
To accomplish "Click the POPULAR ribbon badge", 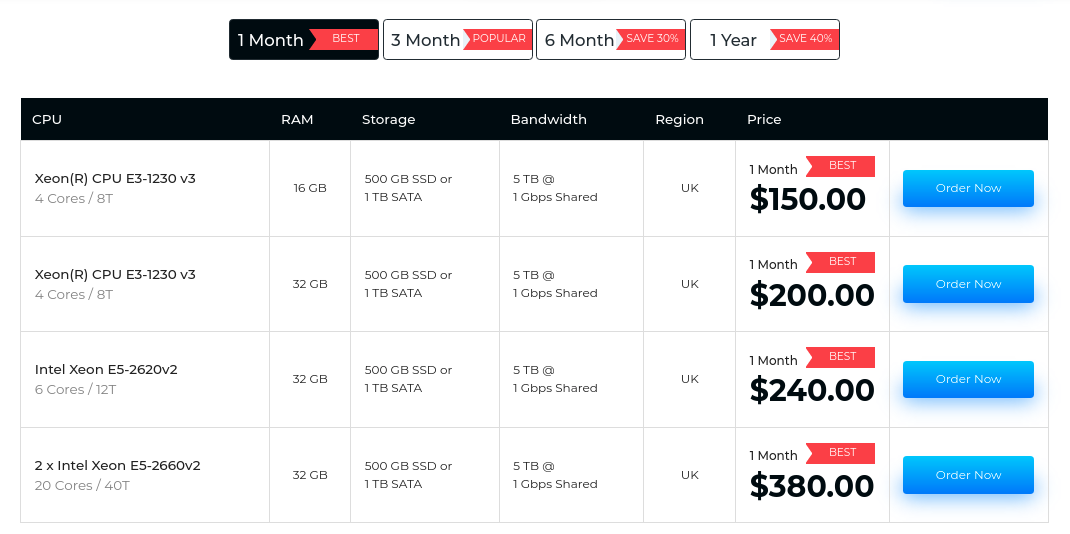I will 498,39.
